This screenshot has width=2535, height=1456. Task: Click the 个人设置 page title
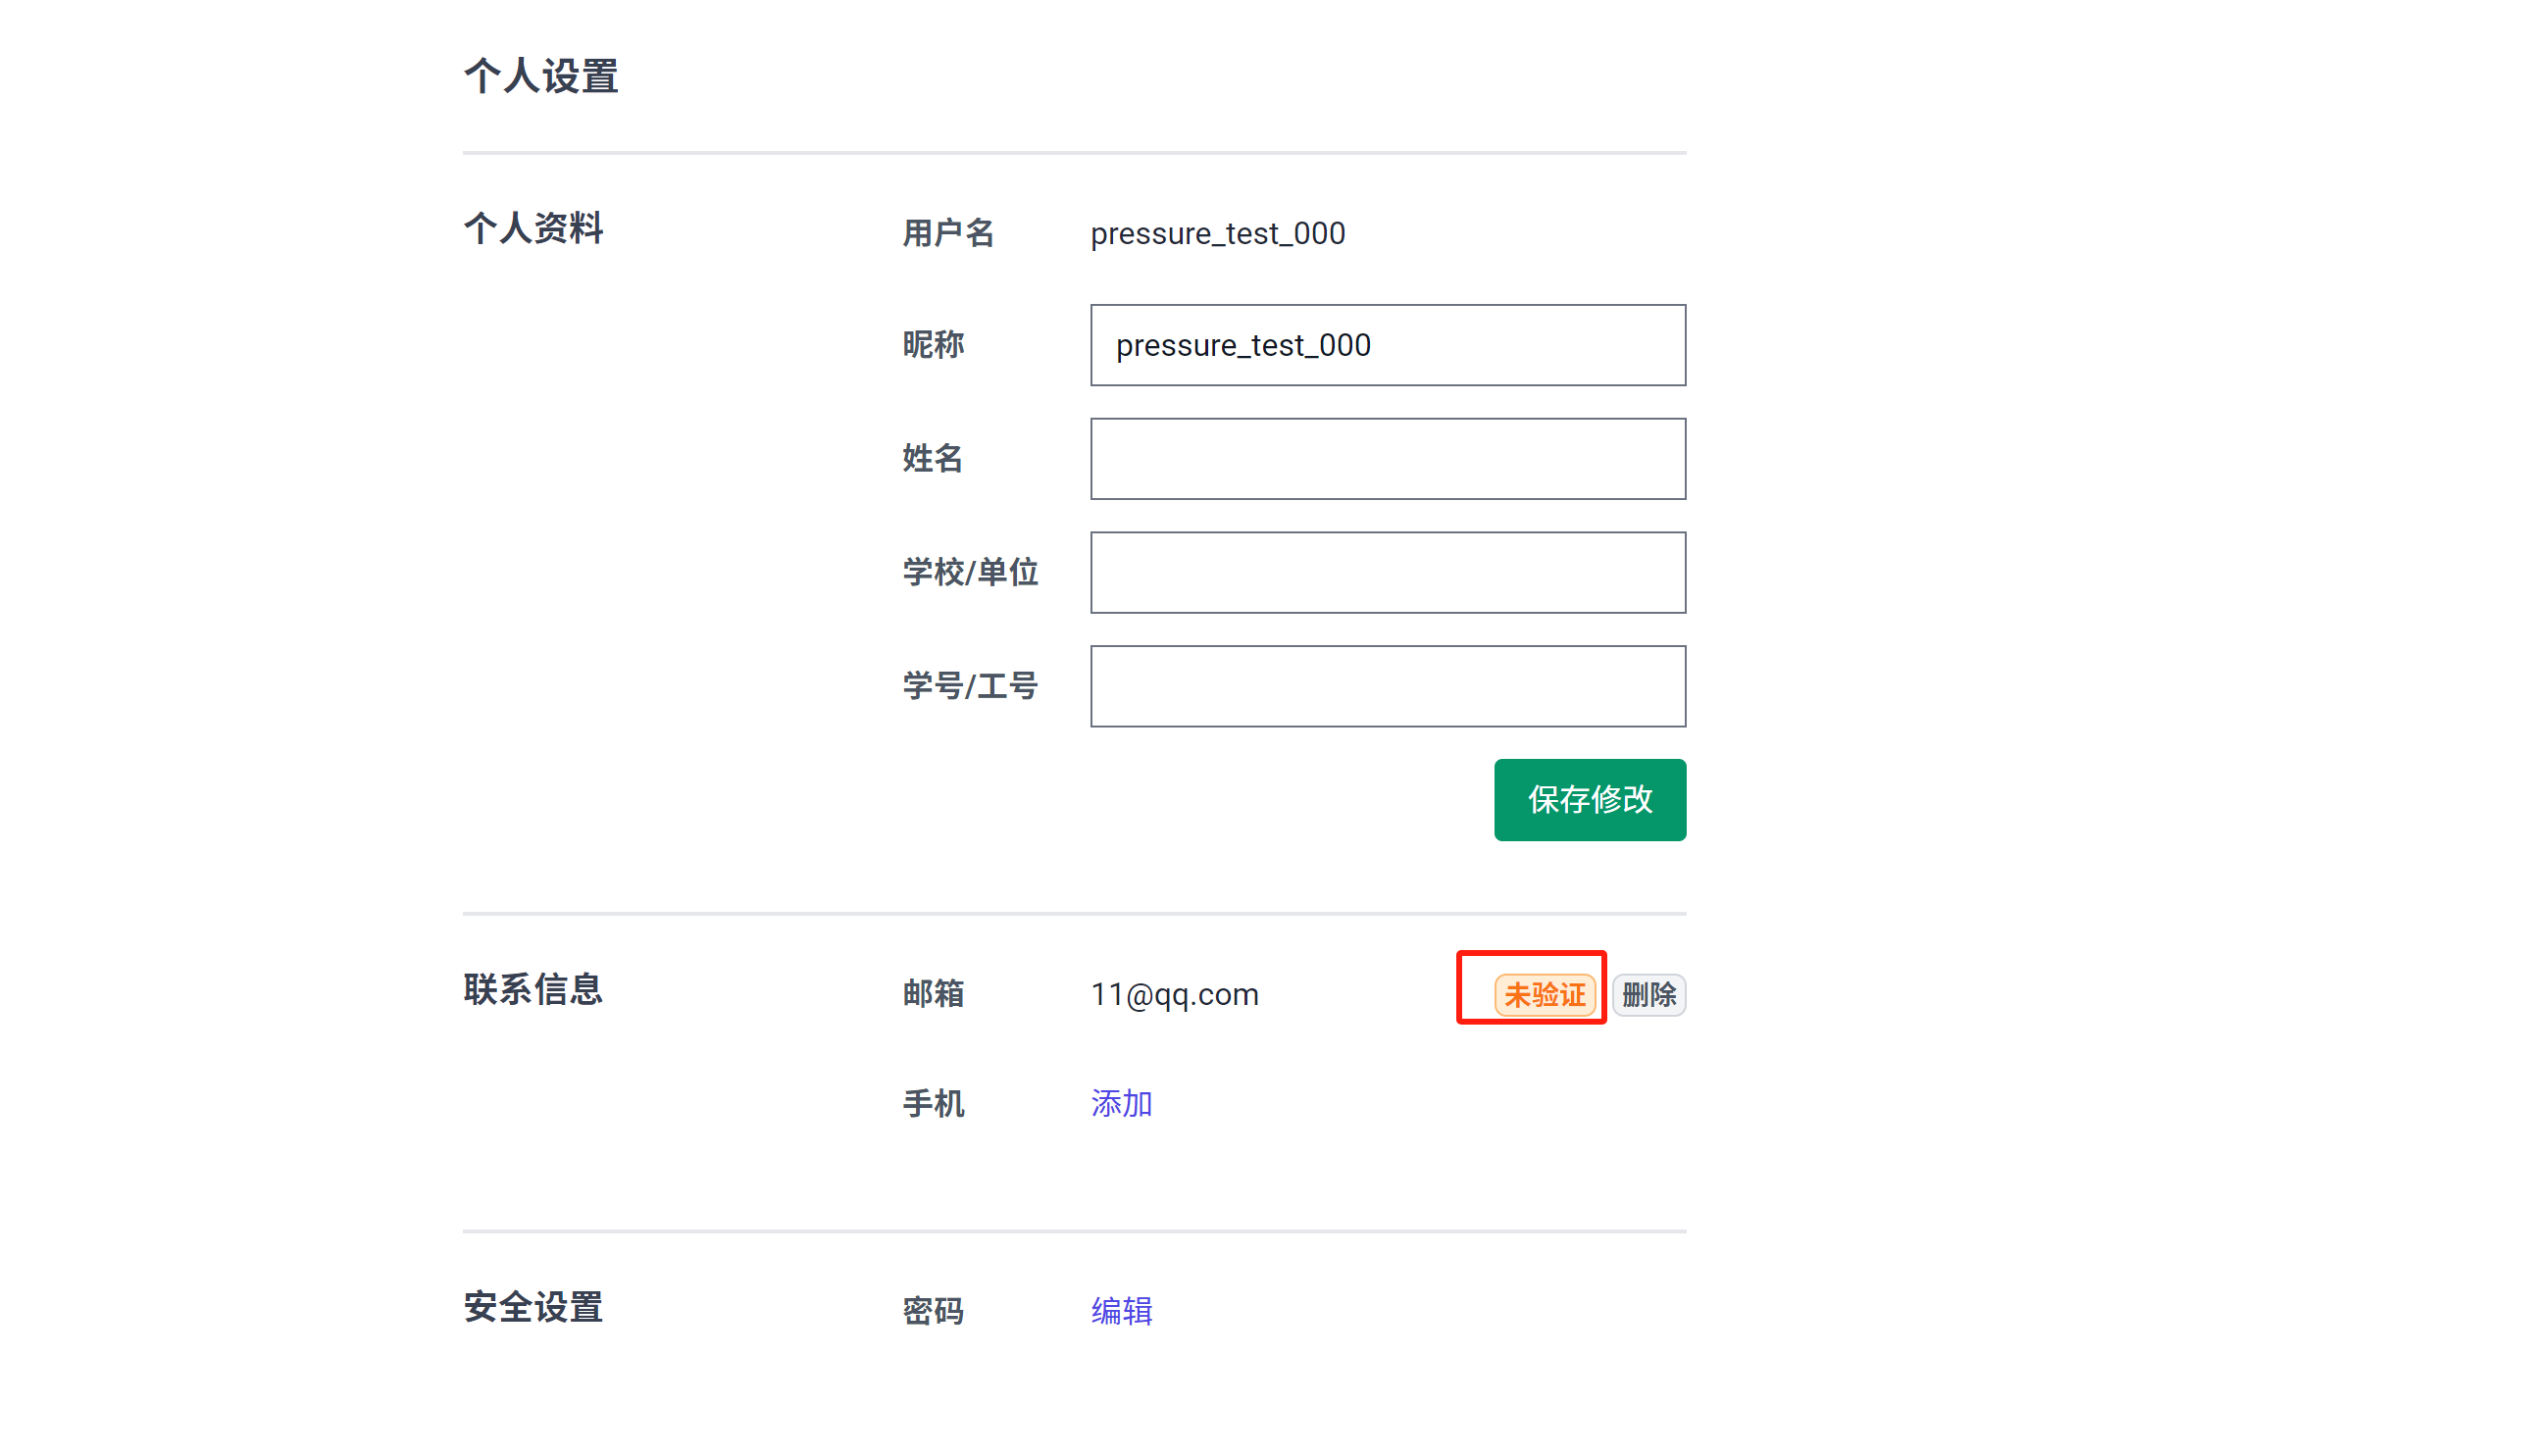[x=541, y=77]
